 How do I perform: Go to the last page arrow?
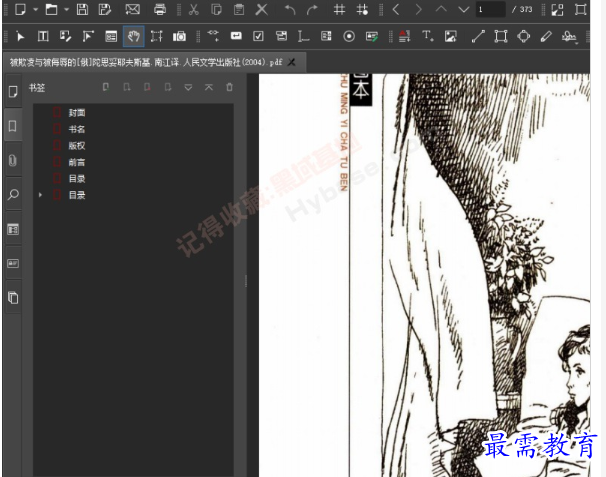[418, 9]
